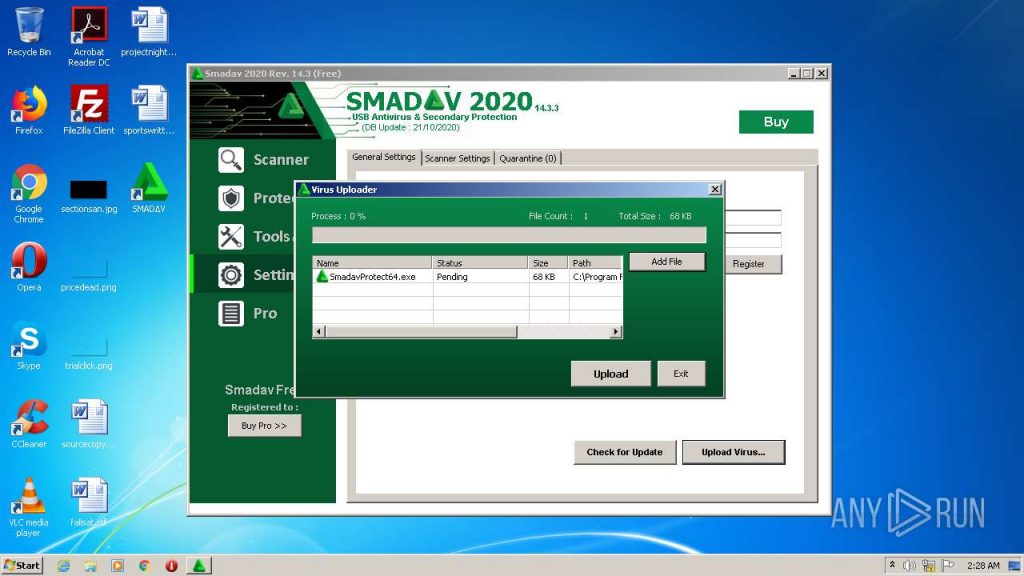The image size is (1024, 576).
Task: Click Add File in the Virus Uploader
Action: point(667,261)
